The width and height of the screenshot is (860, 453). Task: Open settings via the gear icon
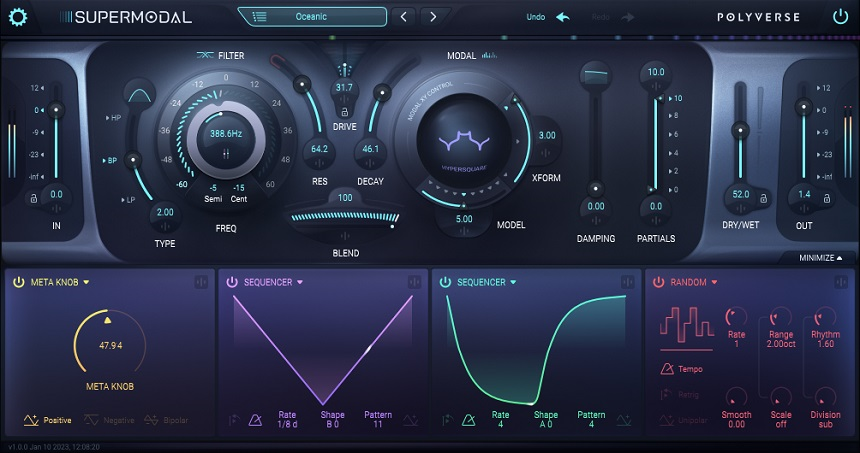coord(18,17)
